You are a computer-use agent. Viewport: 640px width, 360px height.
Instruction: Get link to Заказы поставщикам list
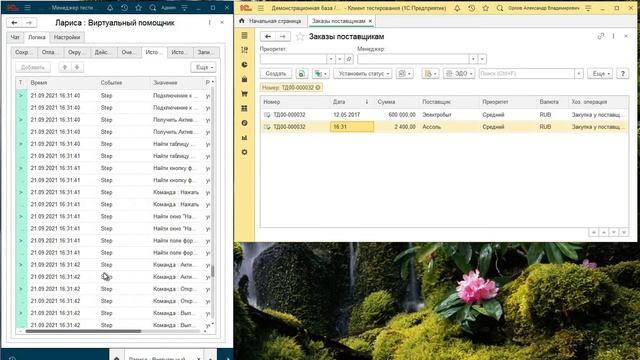(600, 36)
